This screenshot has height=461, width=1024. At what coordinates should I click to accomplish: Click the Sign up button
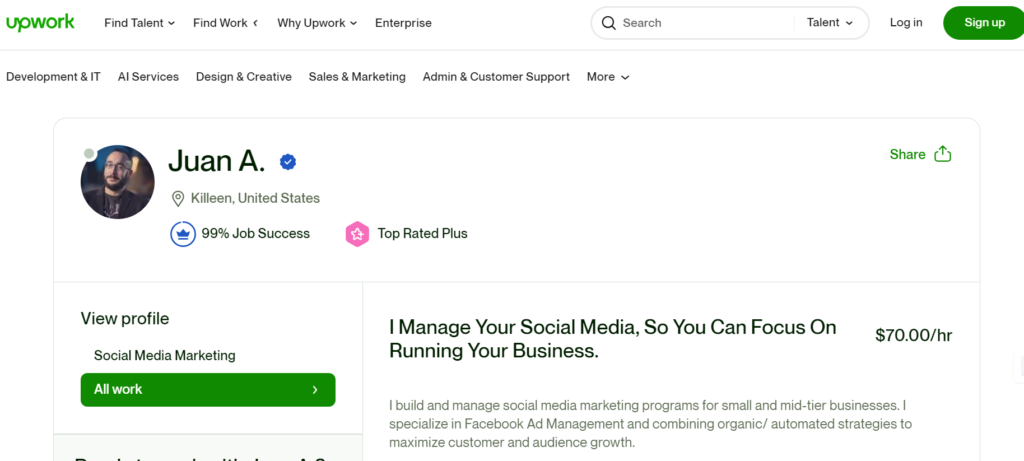984,23
